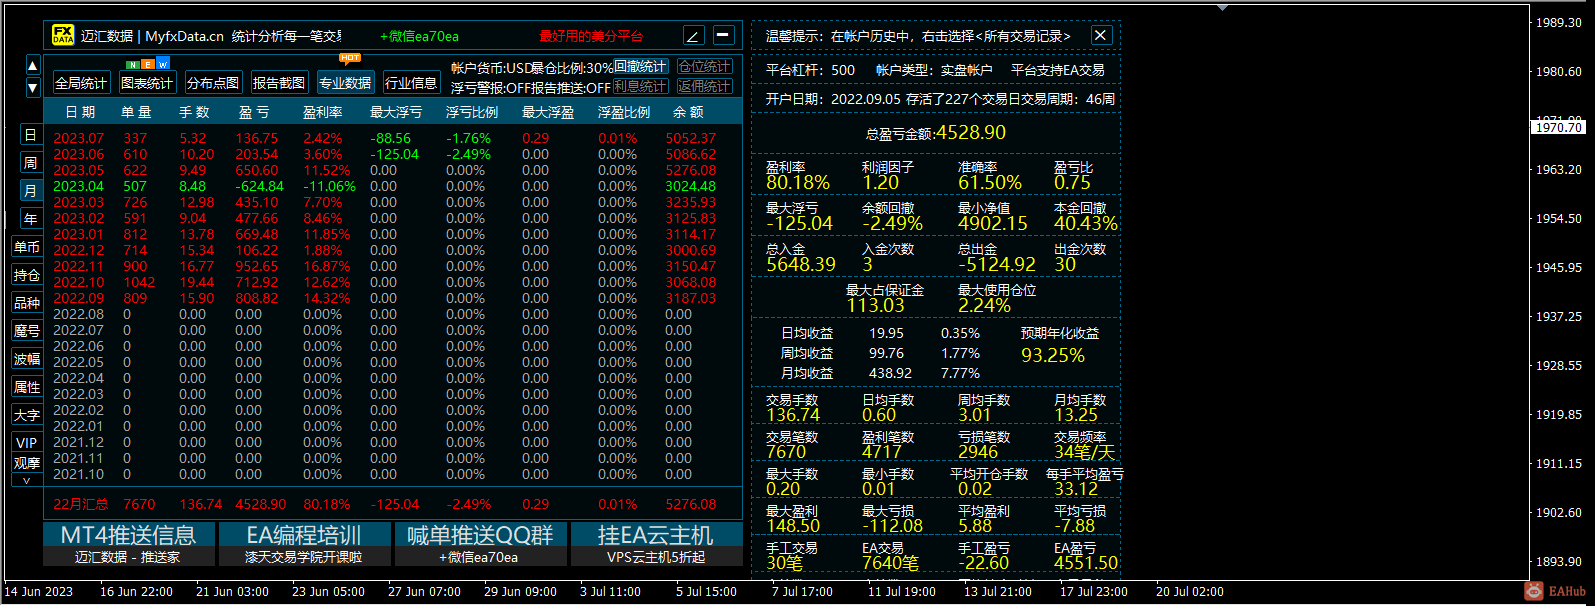Click current price marker 1970.70
Image resolution: width=1595 pixels, height=606 pixels.
[1560, 127]
